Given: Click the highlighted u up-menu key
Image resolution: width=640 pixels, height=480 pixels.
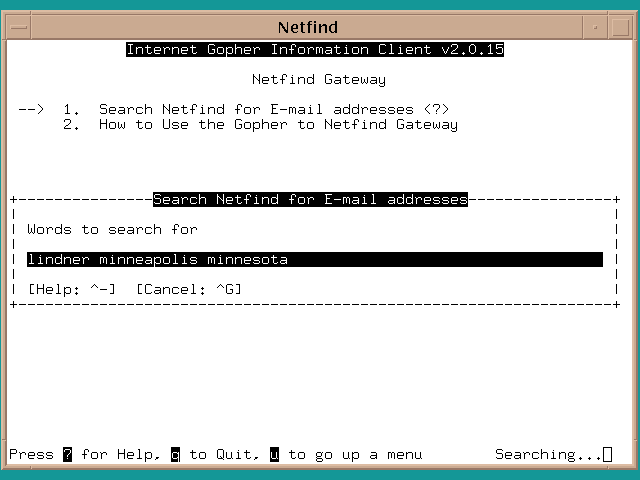Looking at the screenshot, I should point(274,454).
